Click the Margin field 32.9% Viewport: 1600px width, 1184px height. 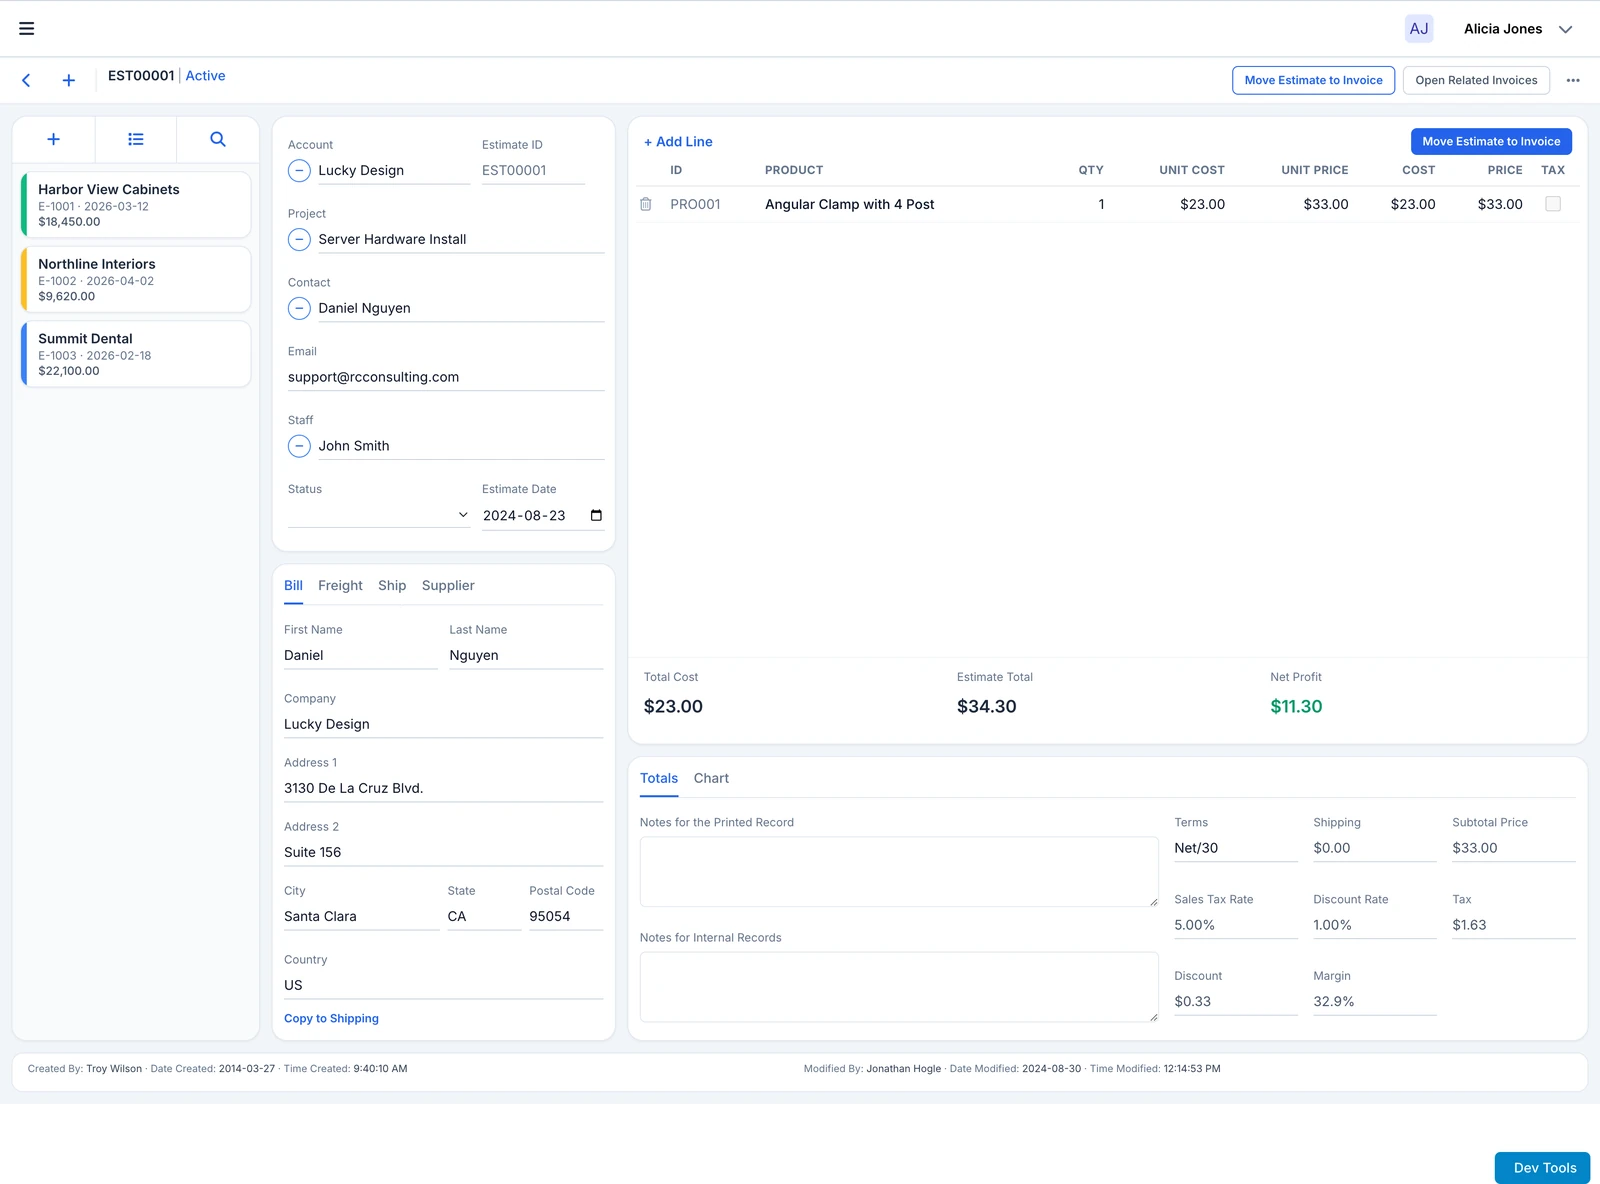(1375, 1002)
